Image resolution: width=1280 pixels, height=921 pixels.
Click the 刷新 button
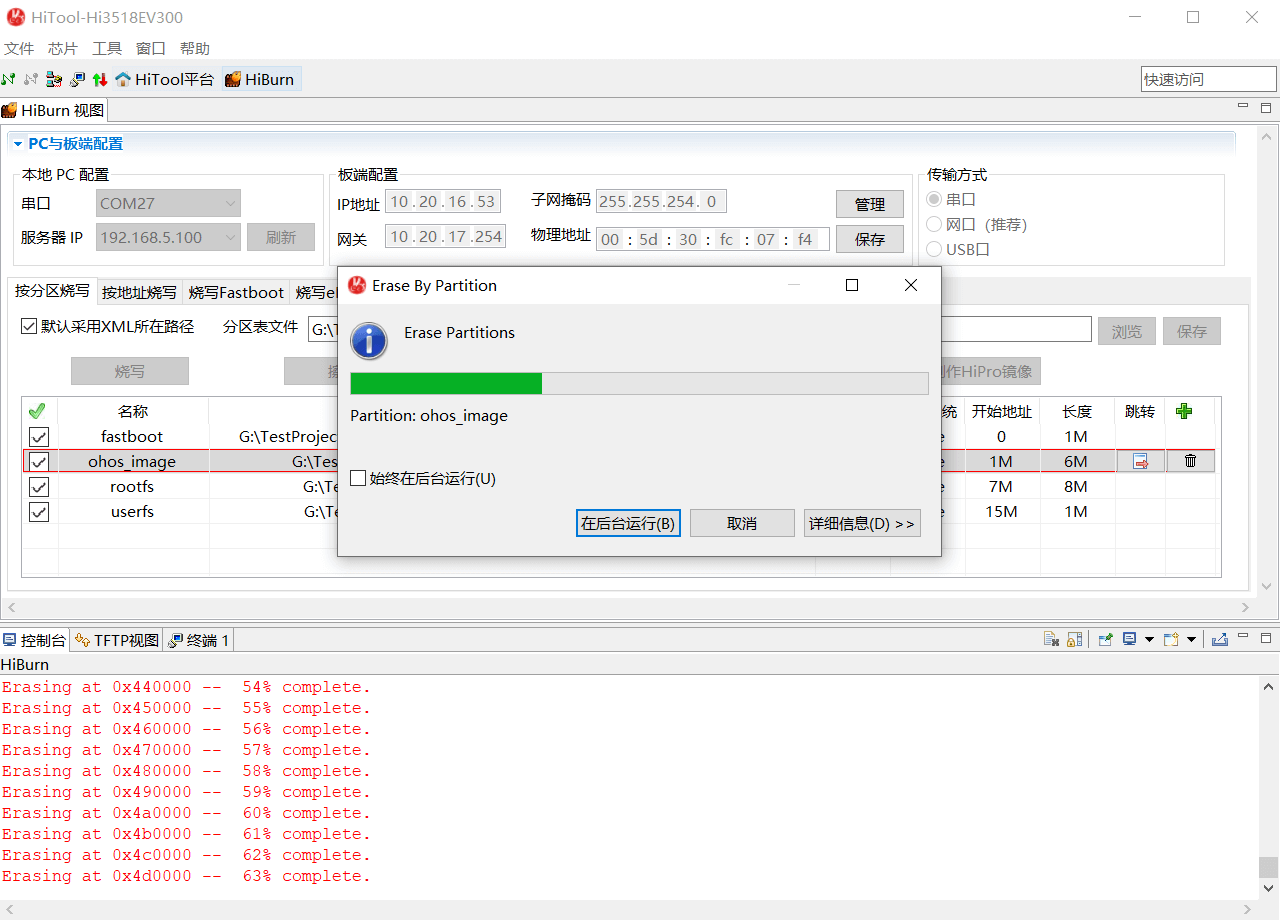pyautogui.click(x=281, y=237)
